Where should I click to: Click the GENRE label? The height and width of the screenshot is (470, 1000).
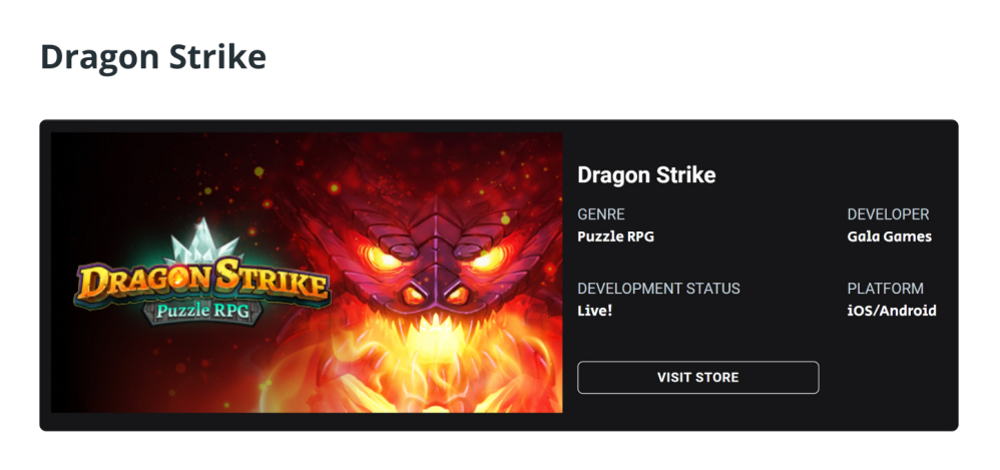click(601, 214)
